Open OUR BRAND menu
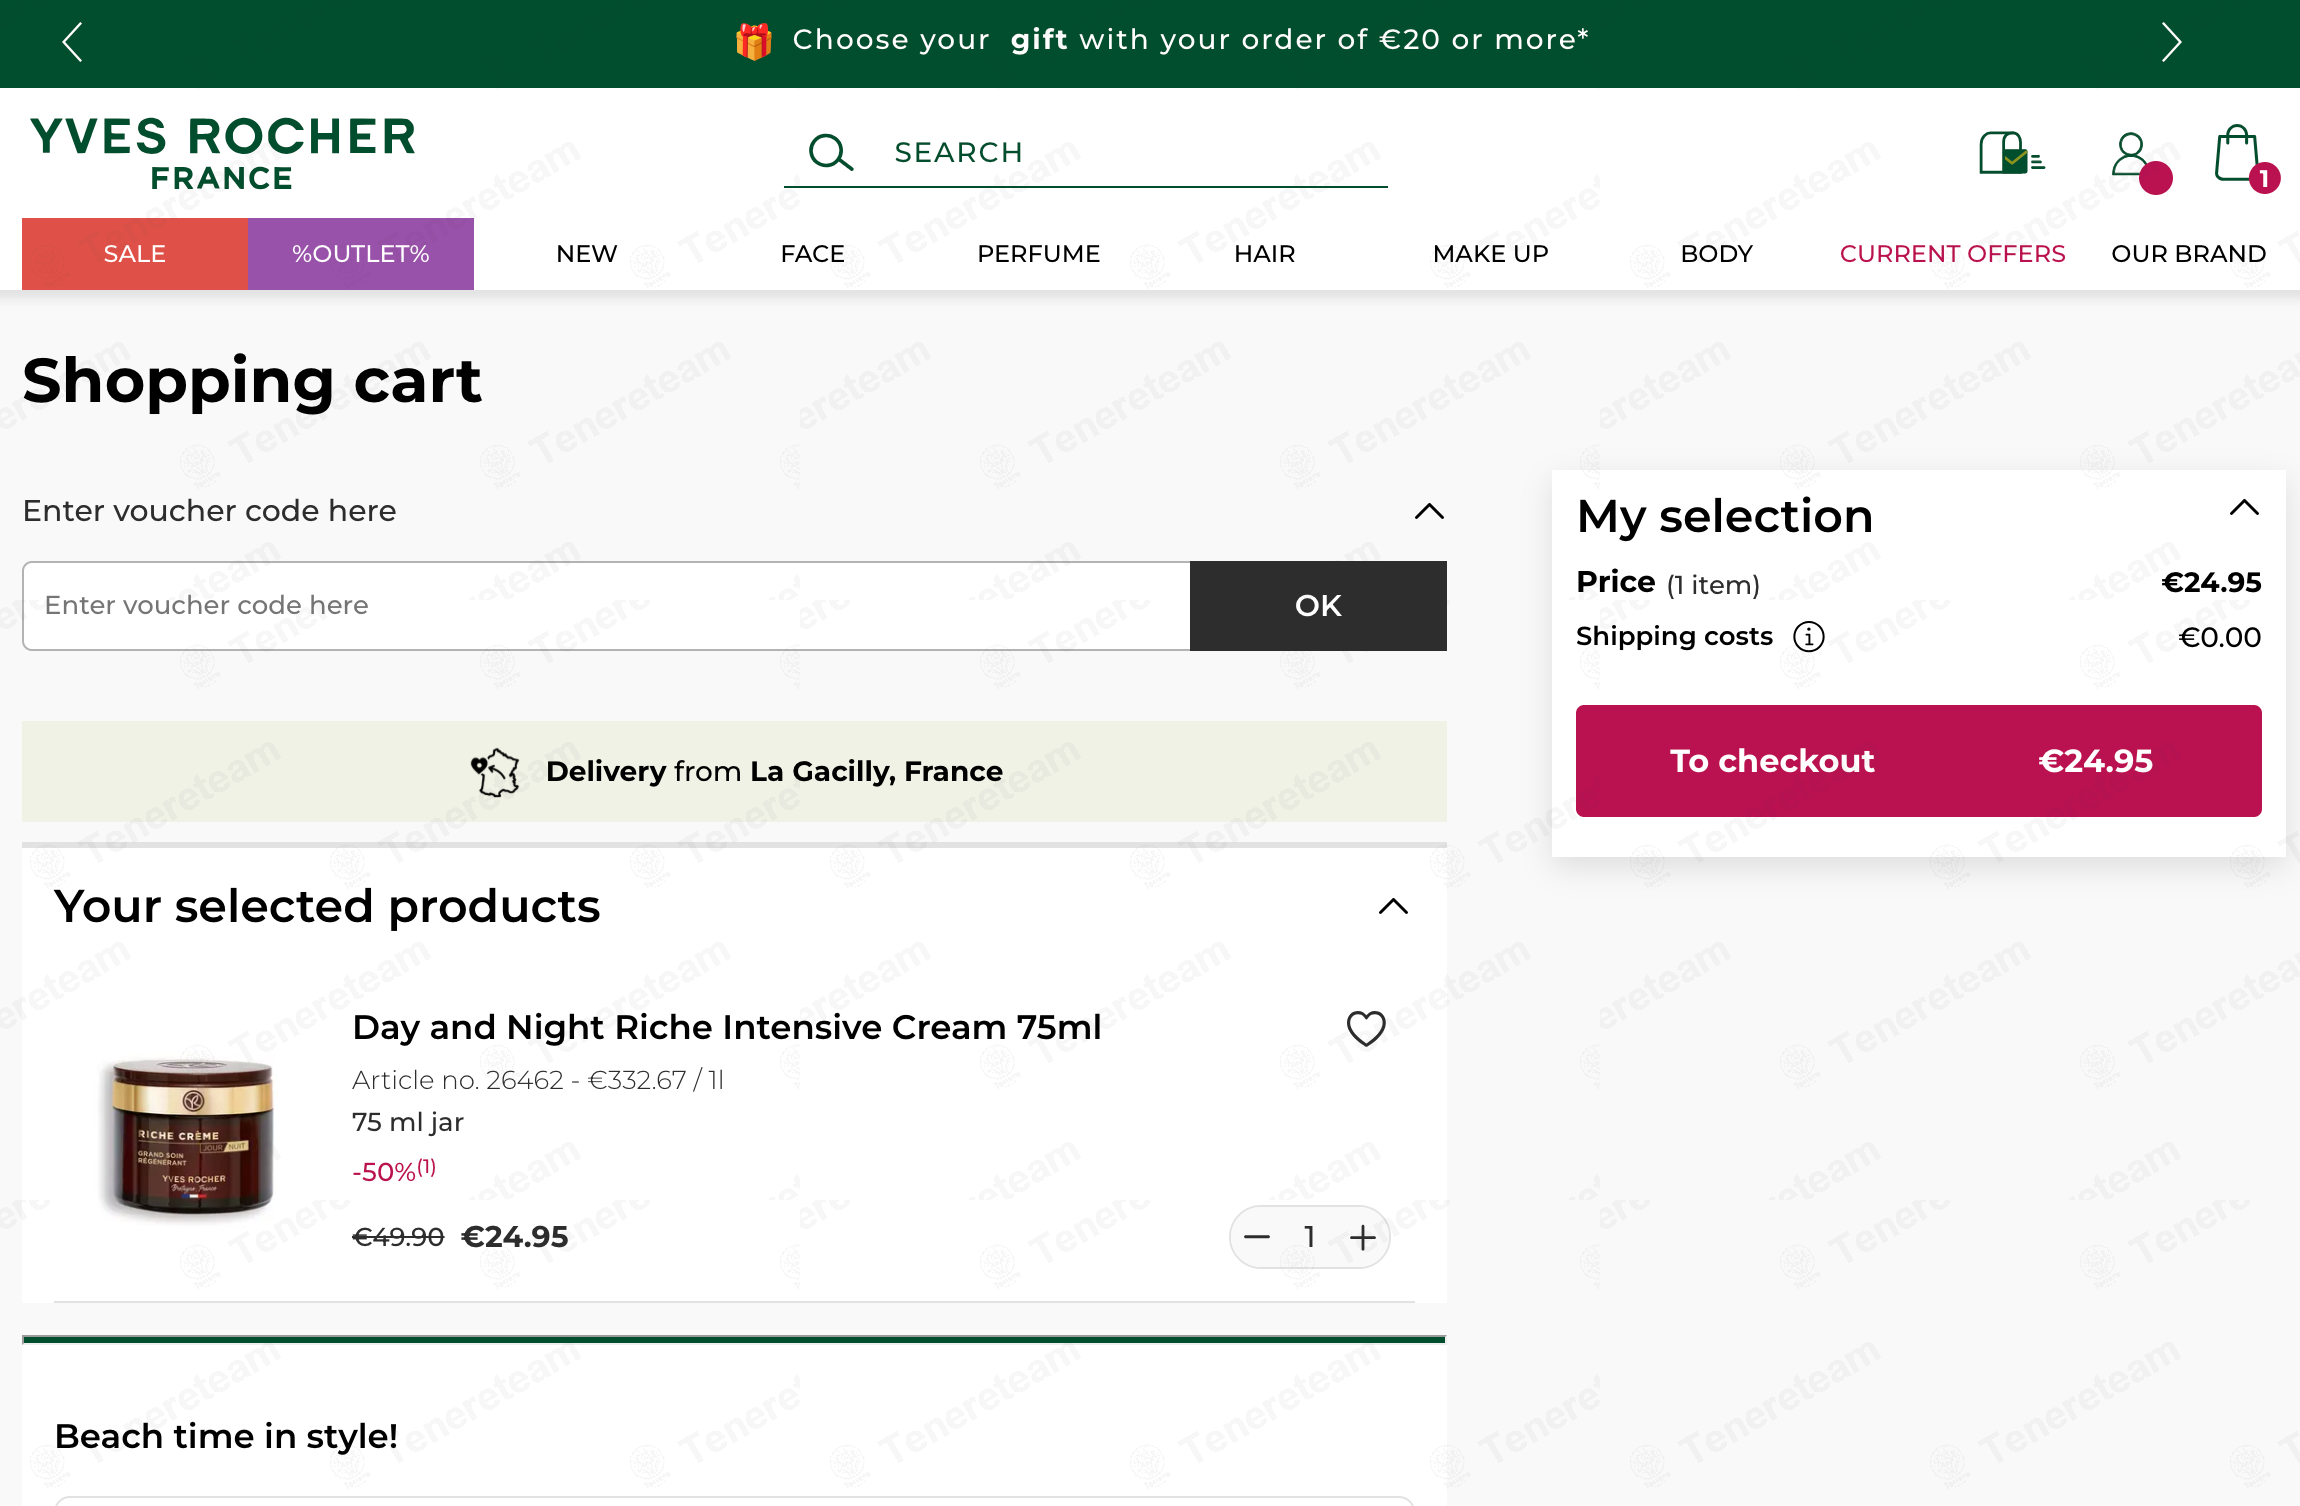This screenshot has height=1506, width=2300. (2189, 254)
